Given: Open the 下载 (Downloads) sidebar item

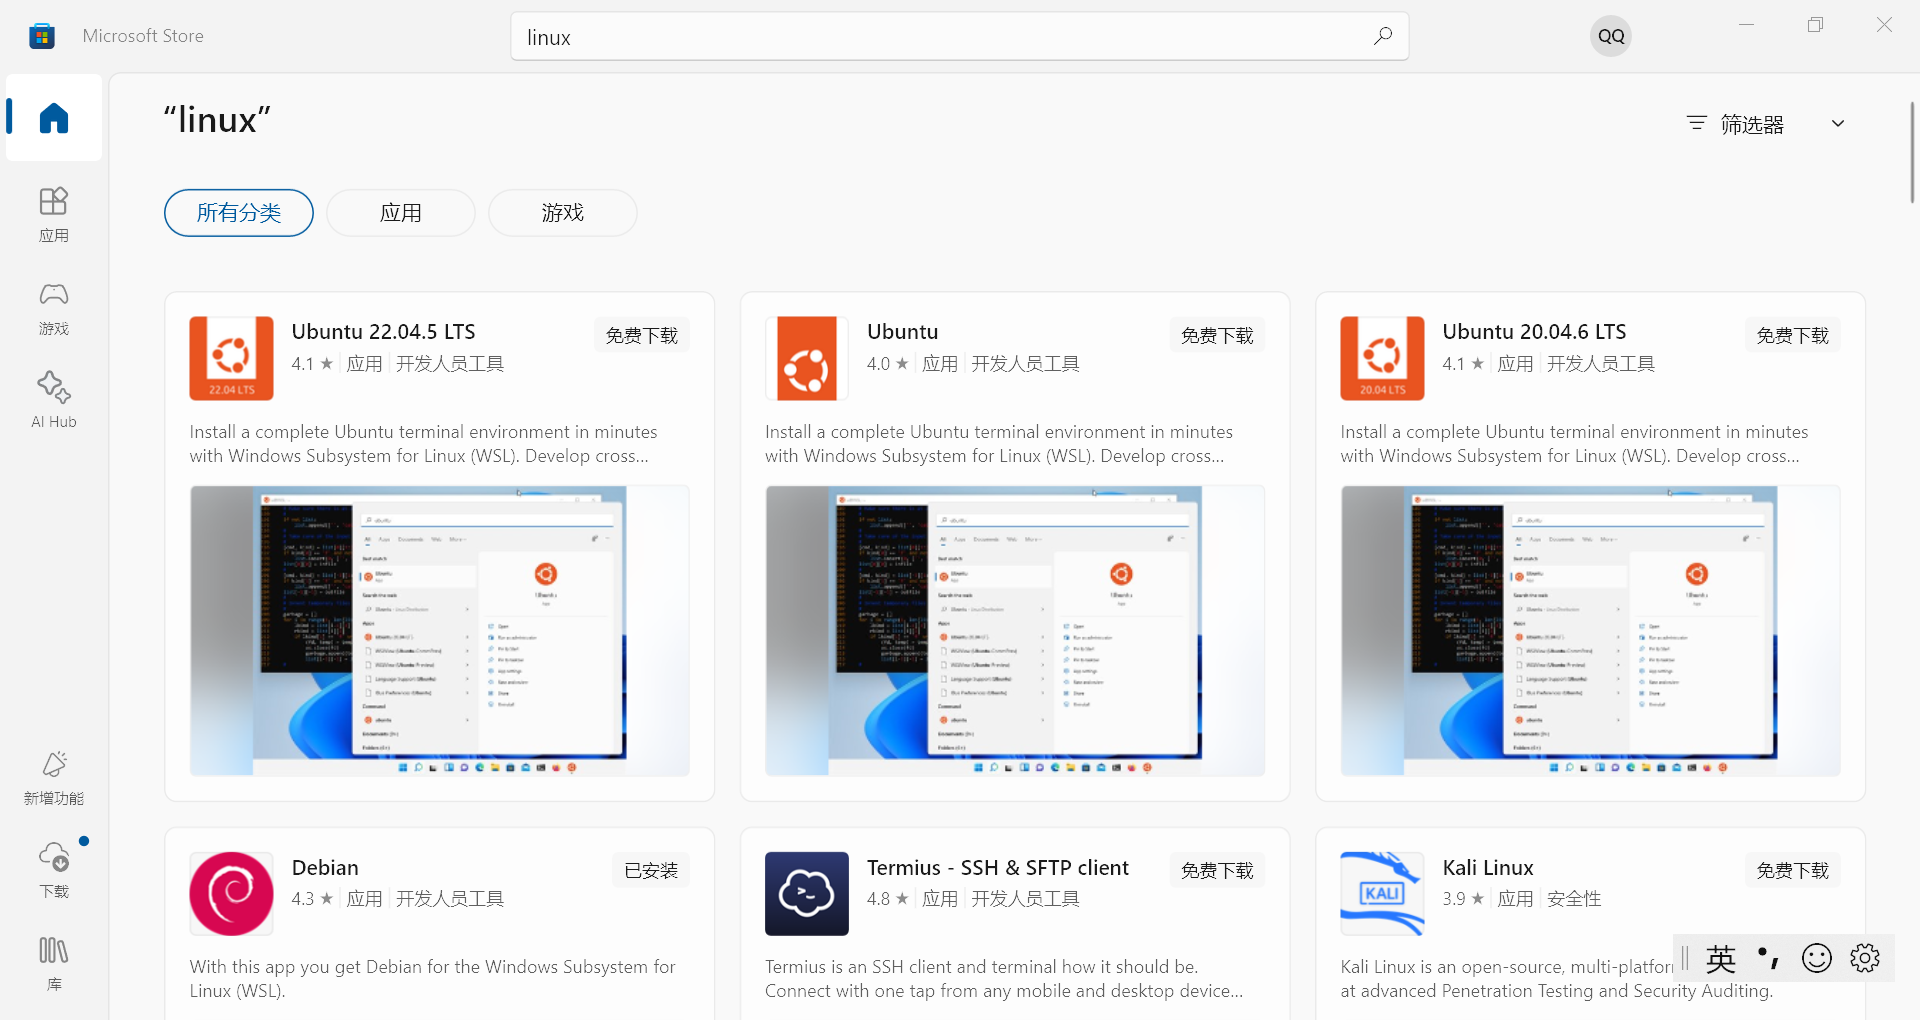Looking at the screenshot, I should (x=54, y=871).
